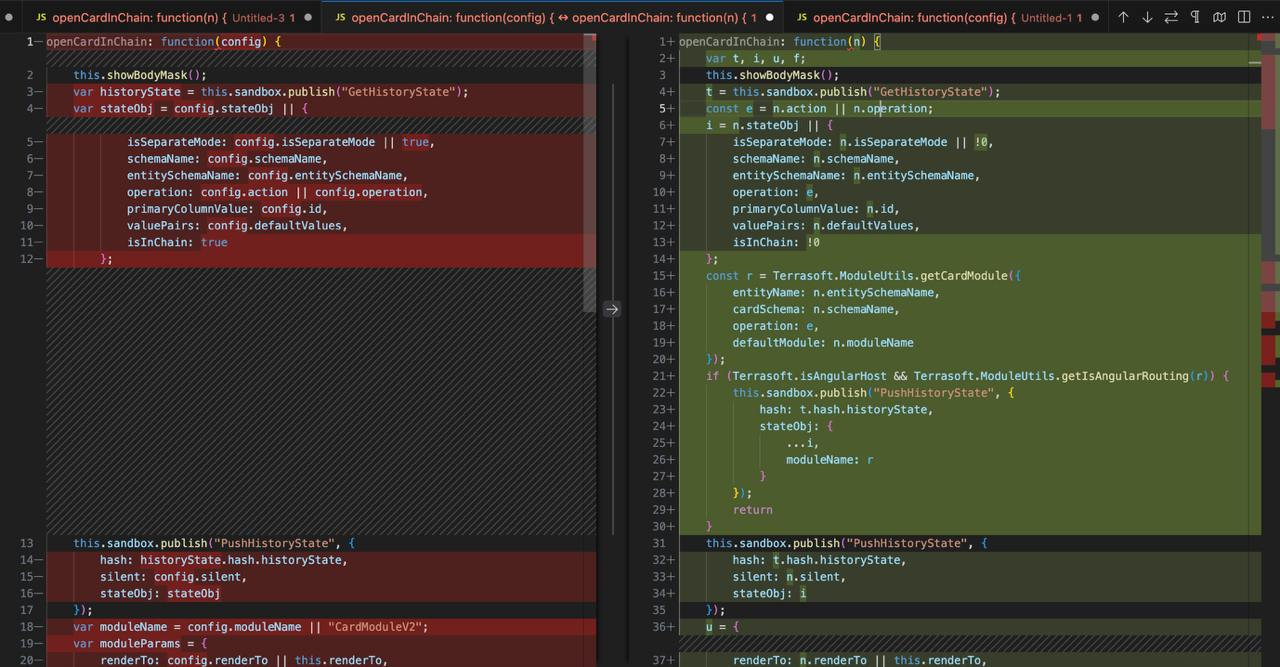Click 'defaultModule: n.moduleName' line
The height and width of the screenshot is (667, 1280).
click(822, 342)
